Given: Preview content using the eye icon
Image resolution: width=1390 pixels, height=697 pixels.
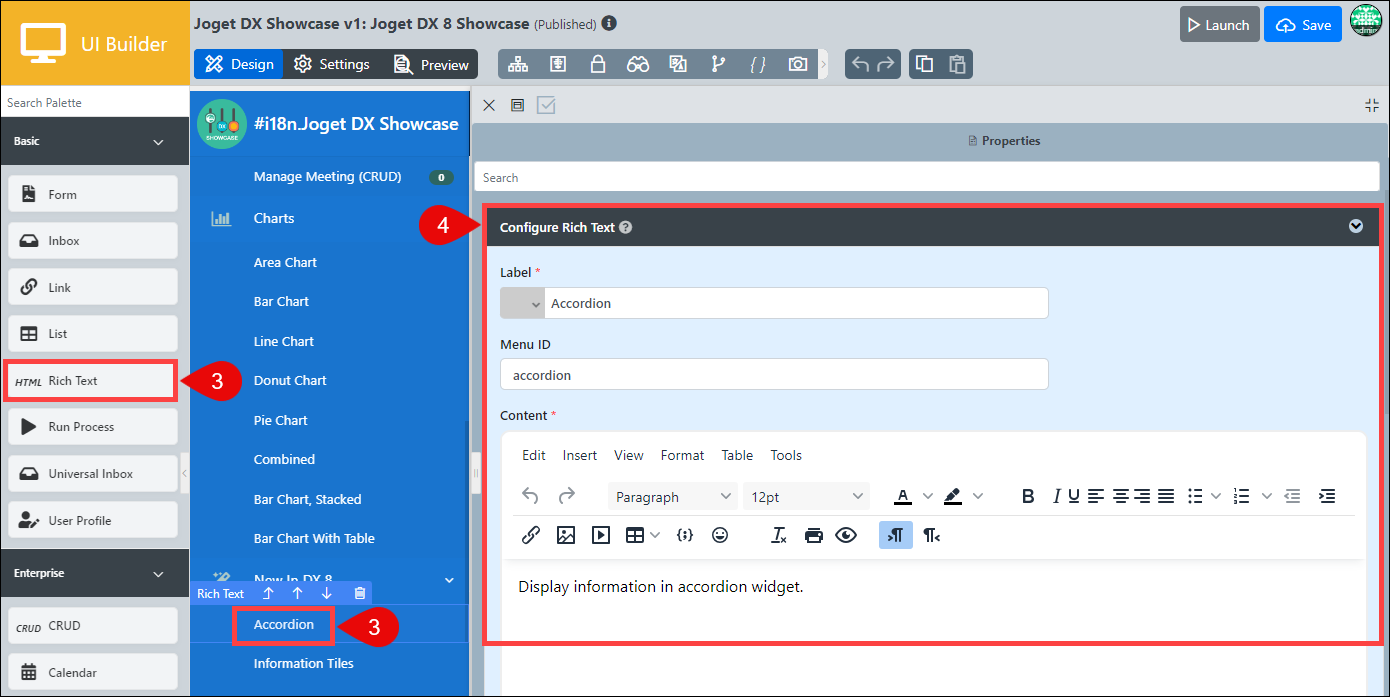Looking at the screenshot, I should 846,535.
